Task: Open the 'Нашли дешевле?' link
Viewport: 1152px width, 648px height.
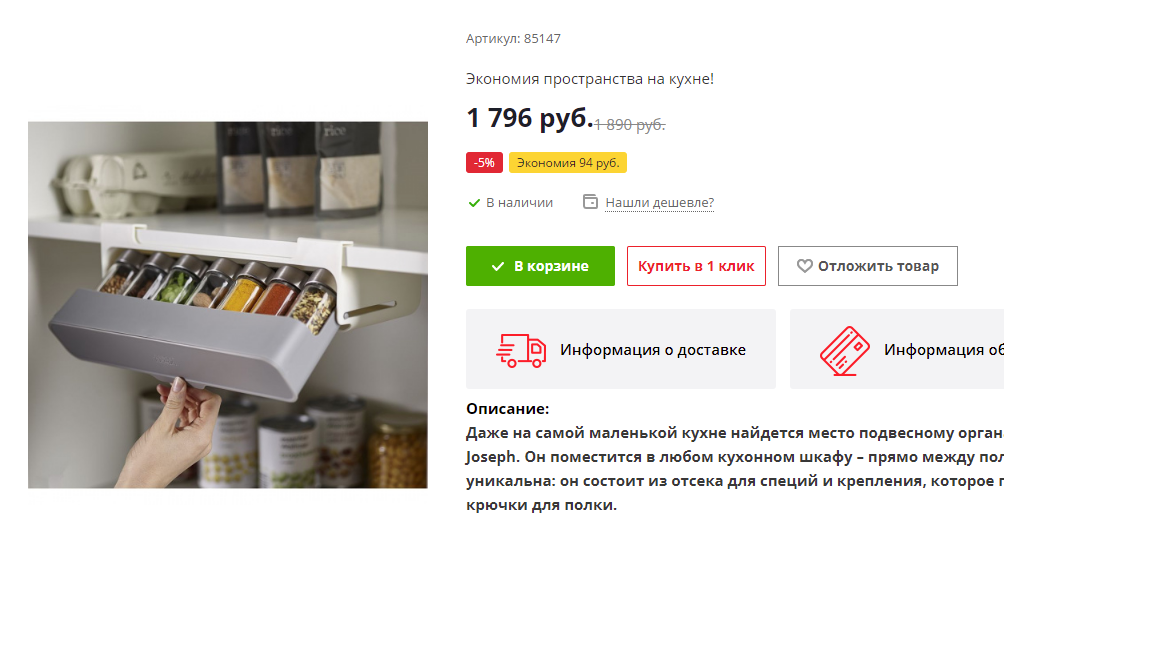Action: [x=659, y=202]
